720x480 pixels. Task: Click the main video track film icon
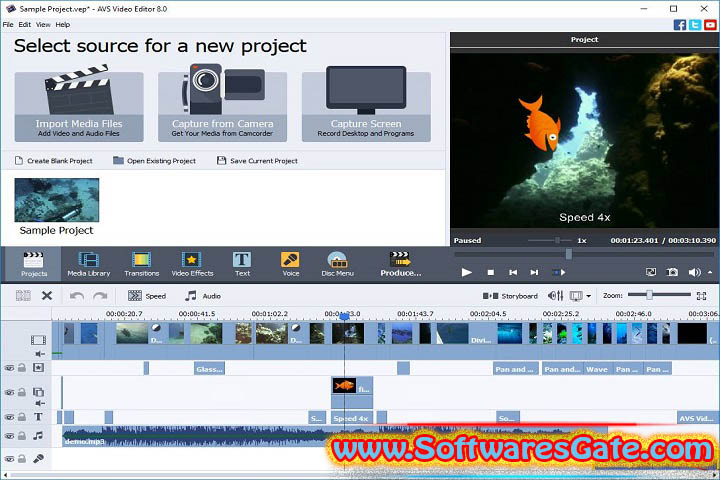coord(38,340)
